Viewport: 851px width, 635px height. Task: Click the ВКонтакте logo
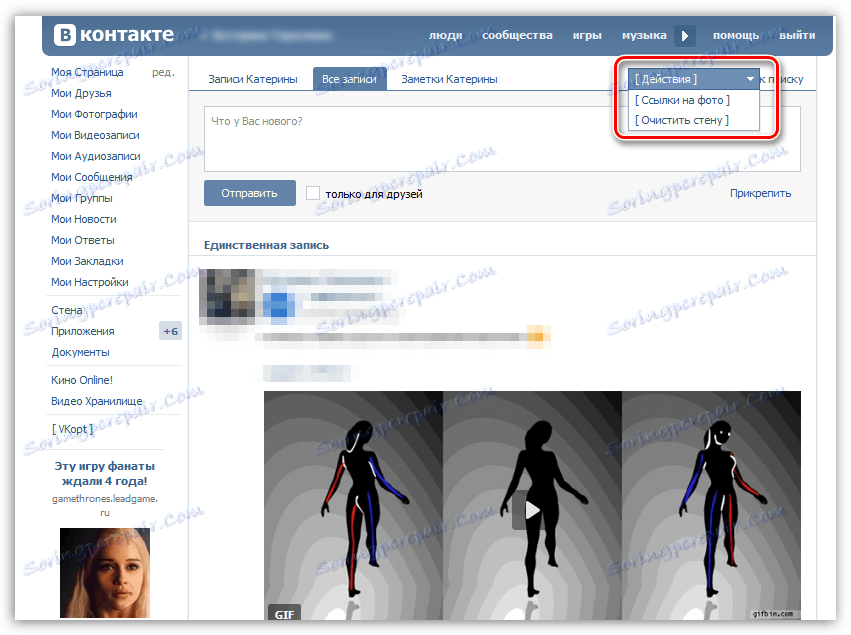click(x=113, y=35)
